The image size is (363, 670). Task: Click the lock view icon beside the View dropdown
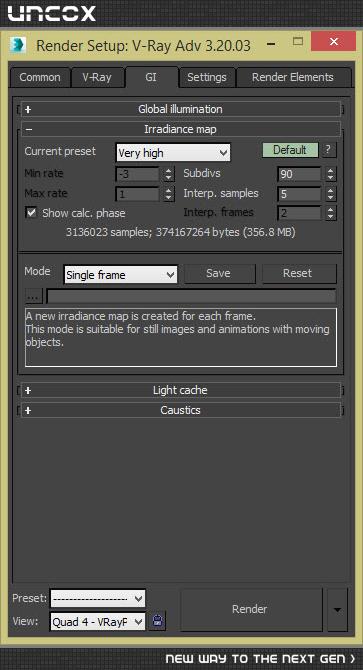(x=158, y=622)
